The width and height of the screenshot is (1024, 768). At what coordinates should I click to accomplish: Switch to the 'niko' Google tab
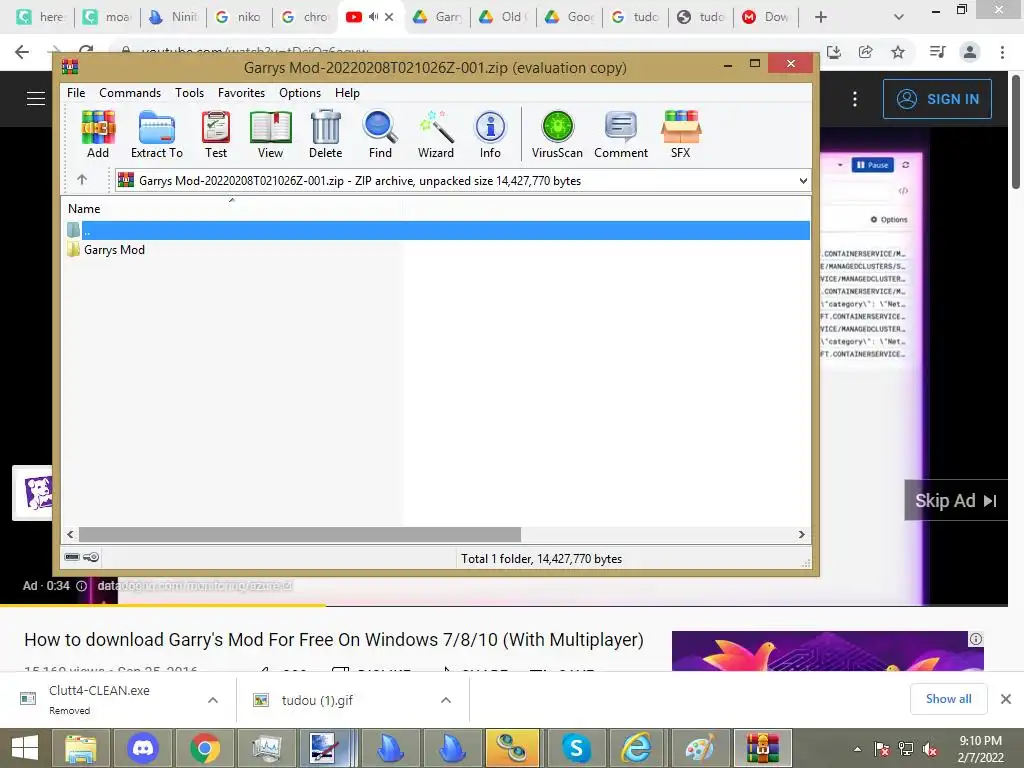click(238, 17)
